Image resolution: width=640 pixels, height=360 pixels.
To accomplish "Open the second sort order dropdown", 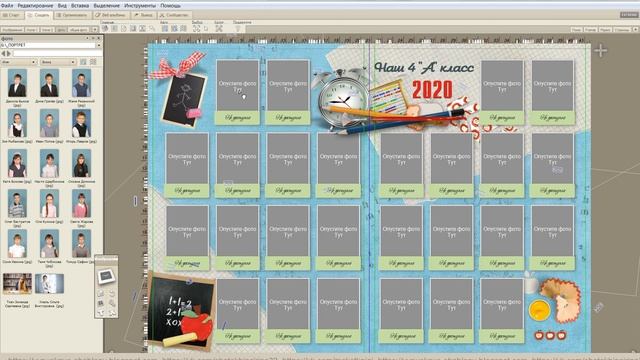I will pos(58,62).
